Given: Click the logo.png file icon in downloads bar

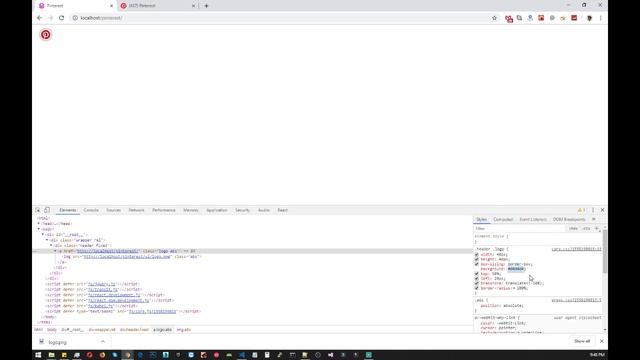Looking at the screenshot, I should (41, 342).
